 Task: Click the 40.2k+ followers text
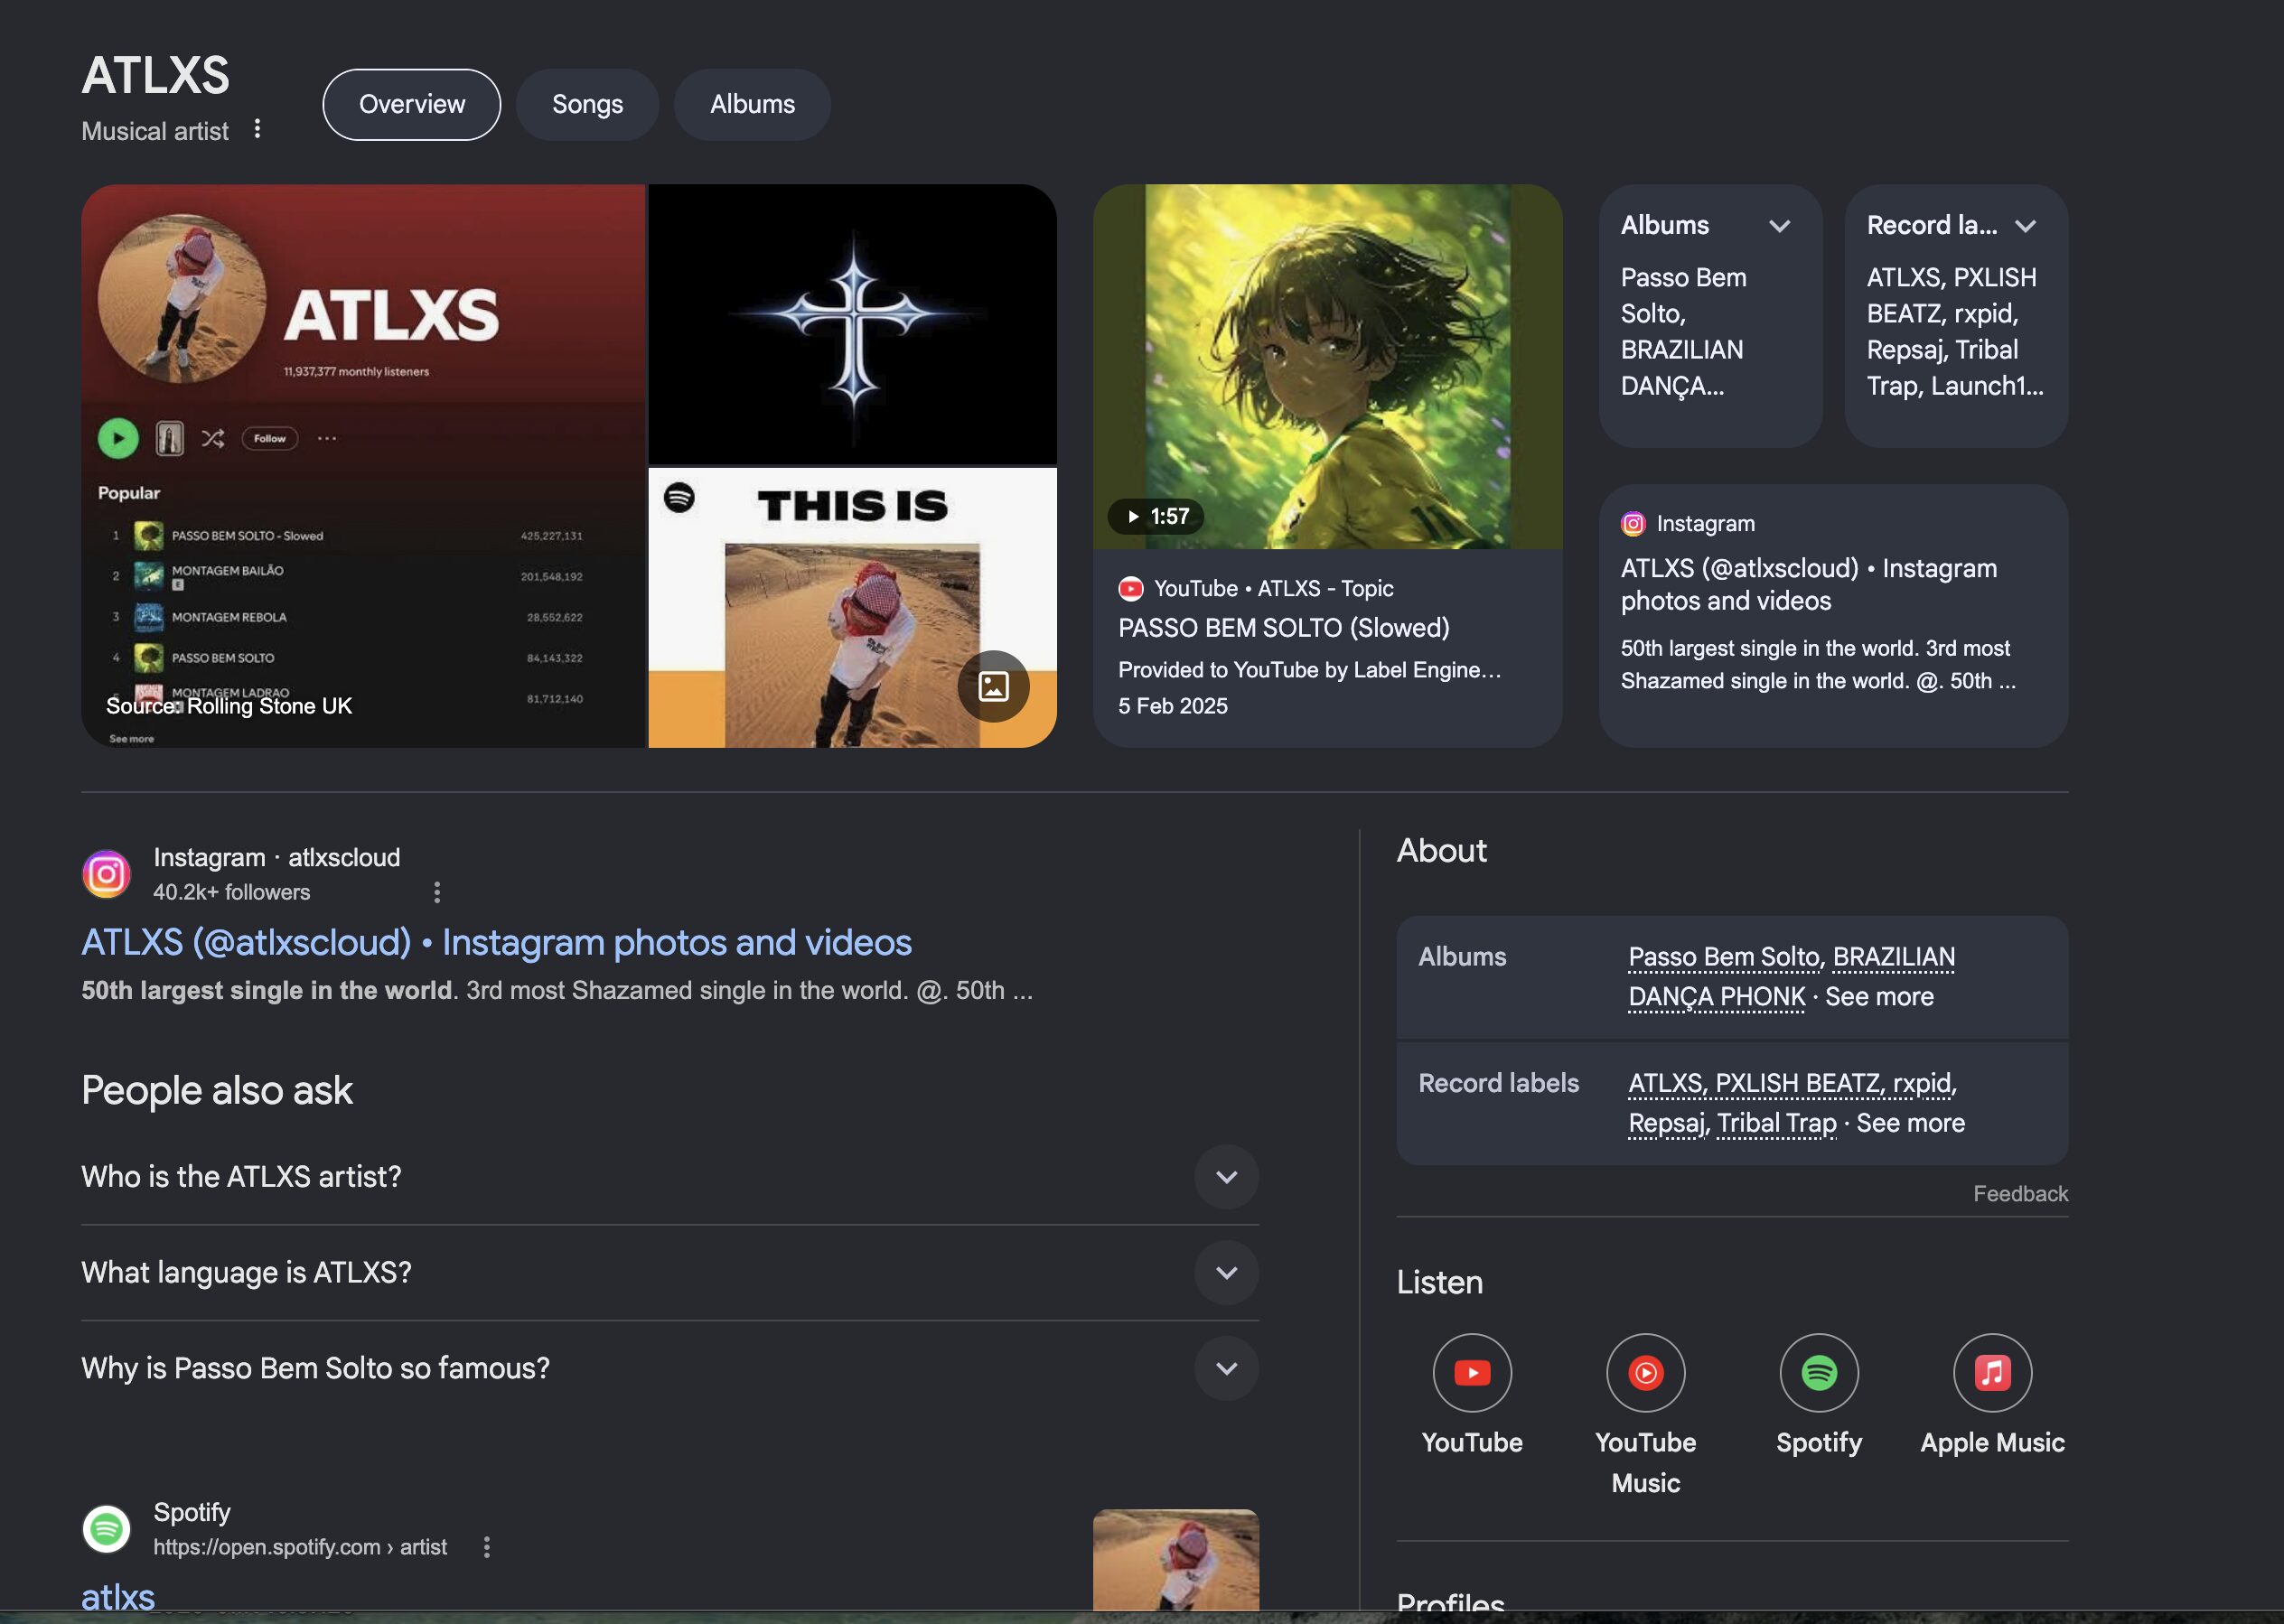pos(231,892)
